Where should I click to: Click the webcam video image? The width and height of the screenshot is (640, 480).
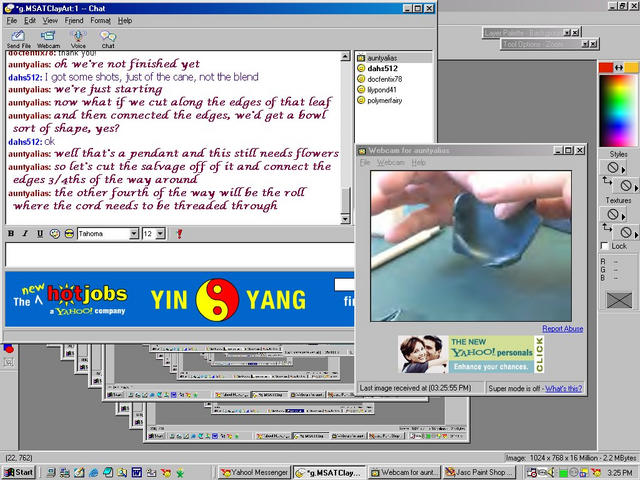[471, 246]
